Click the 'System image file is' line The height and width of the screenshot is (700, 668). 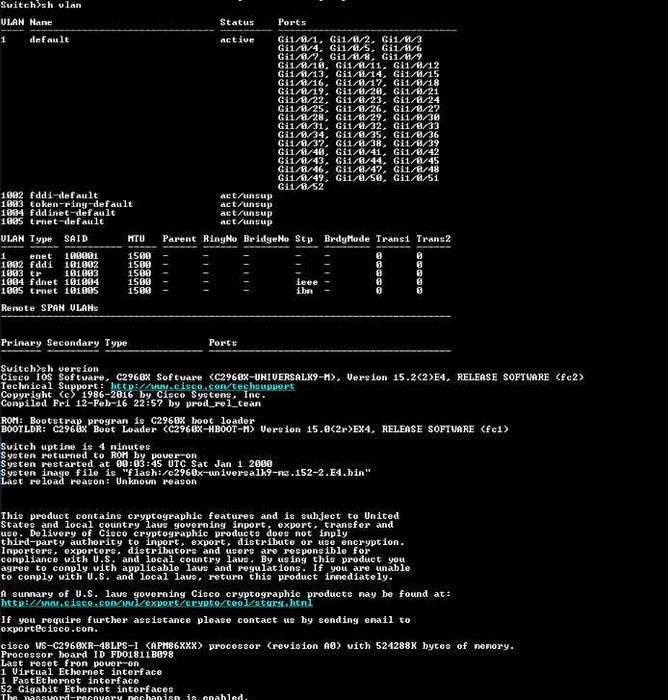[186, 473]
